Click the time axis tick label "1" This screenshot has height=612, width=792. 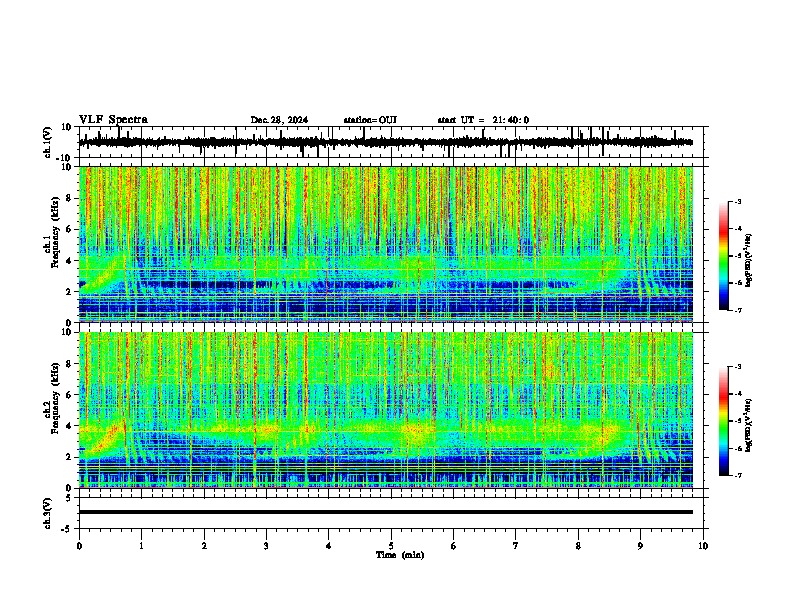(x=141, y=546)
